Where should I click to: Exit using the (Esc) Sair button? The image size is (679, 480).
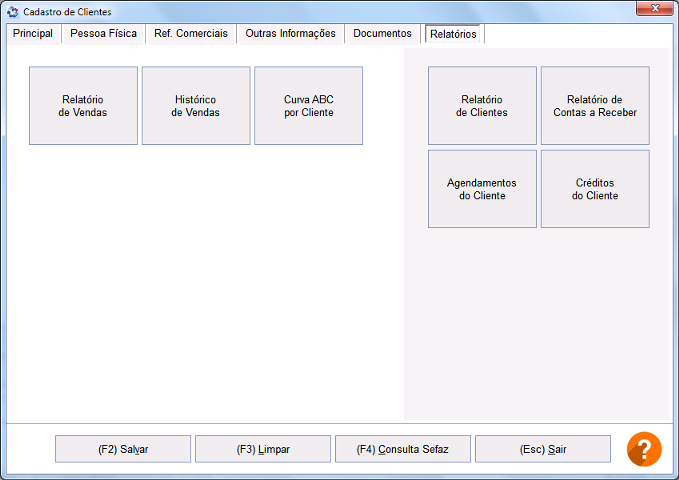tap(542, 449)
